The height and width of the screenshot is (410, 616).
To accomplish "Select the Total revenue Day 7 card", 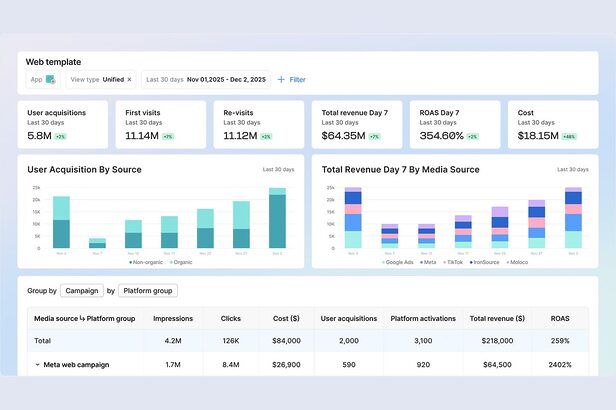I will click(x=357, y=124).
